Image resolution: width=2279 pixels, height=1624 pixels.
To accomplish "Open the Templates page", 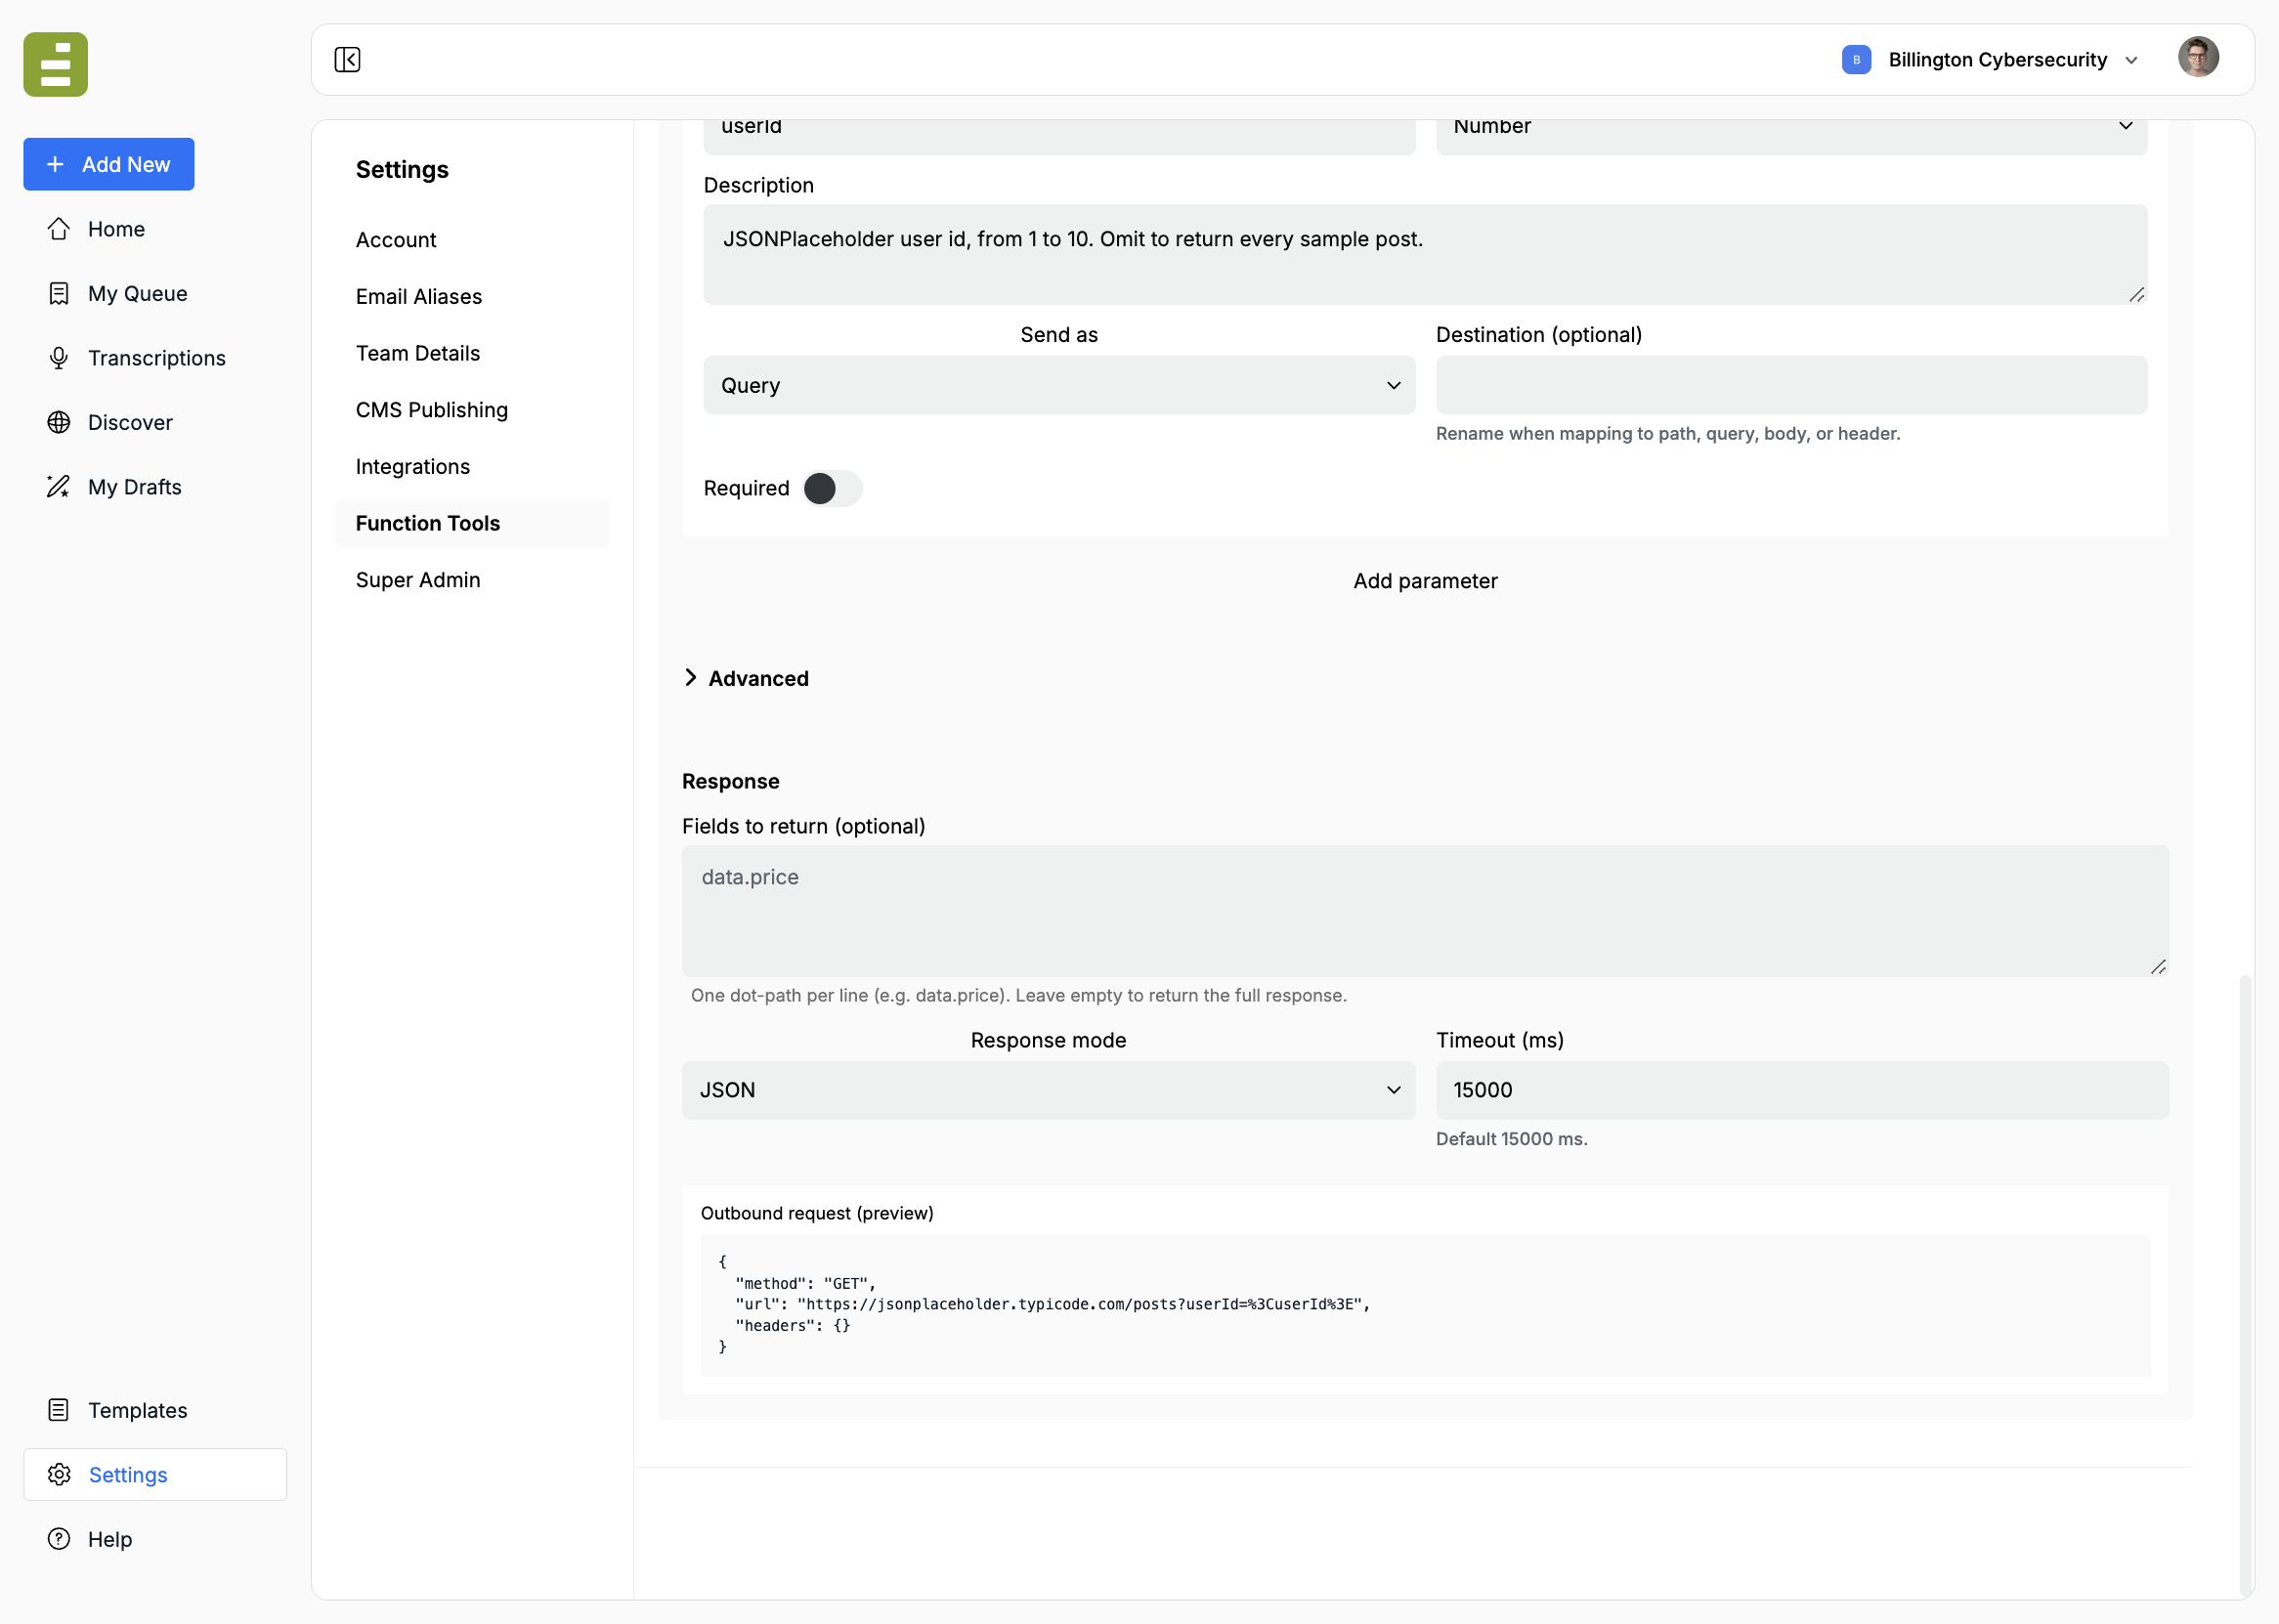I will pyautogui.click(x=155, y=1410).
